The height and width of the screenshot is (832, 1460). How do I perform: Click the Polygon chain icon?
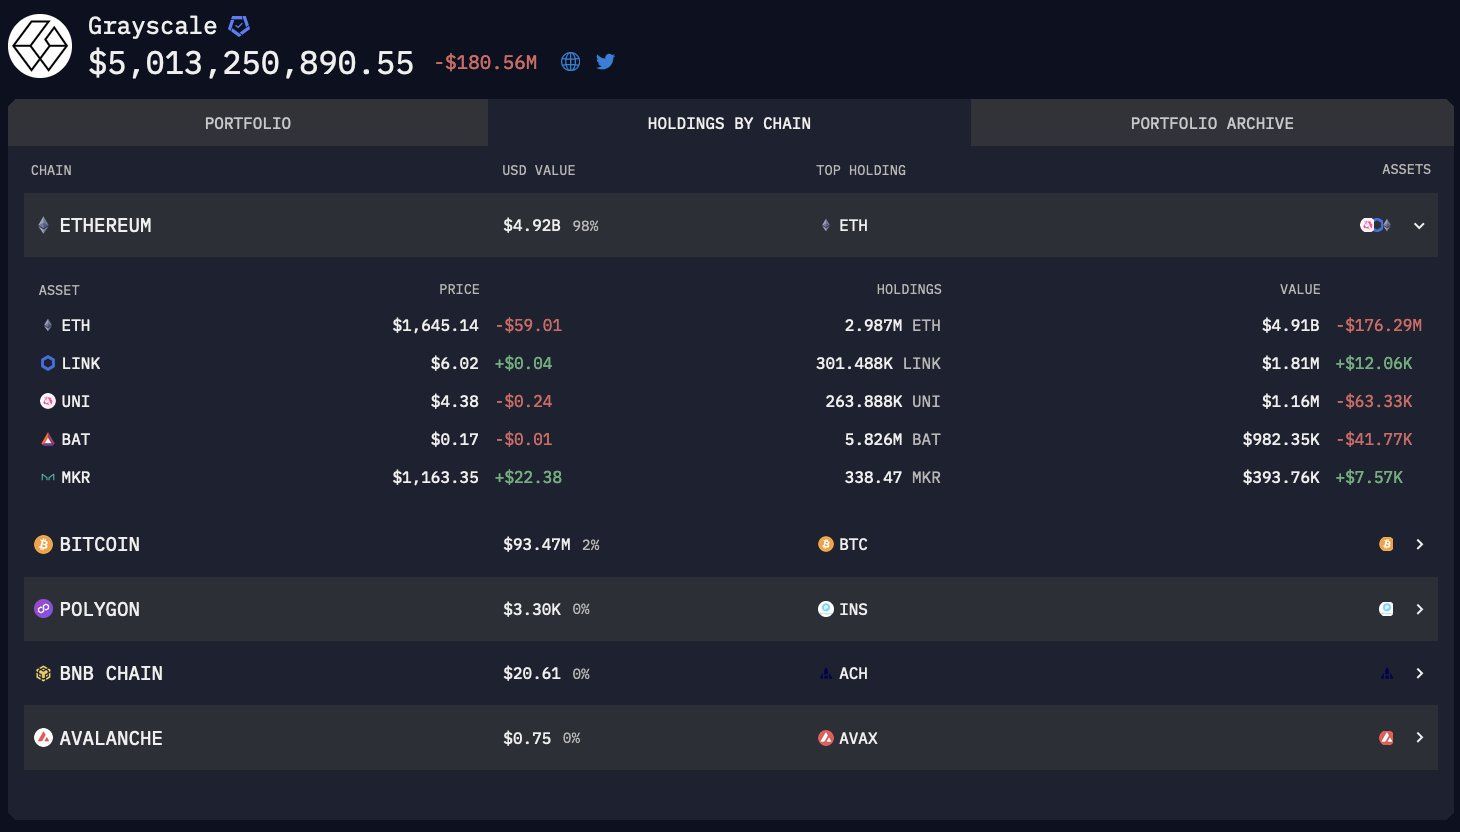[43, 609]
